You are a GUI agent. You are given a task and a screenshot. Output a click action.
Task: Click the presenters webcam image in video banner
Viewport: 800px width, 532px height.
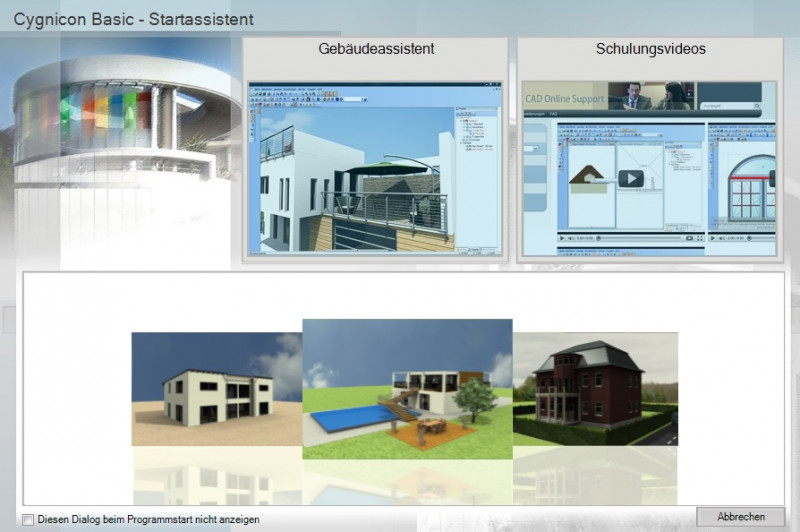650,95
